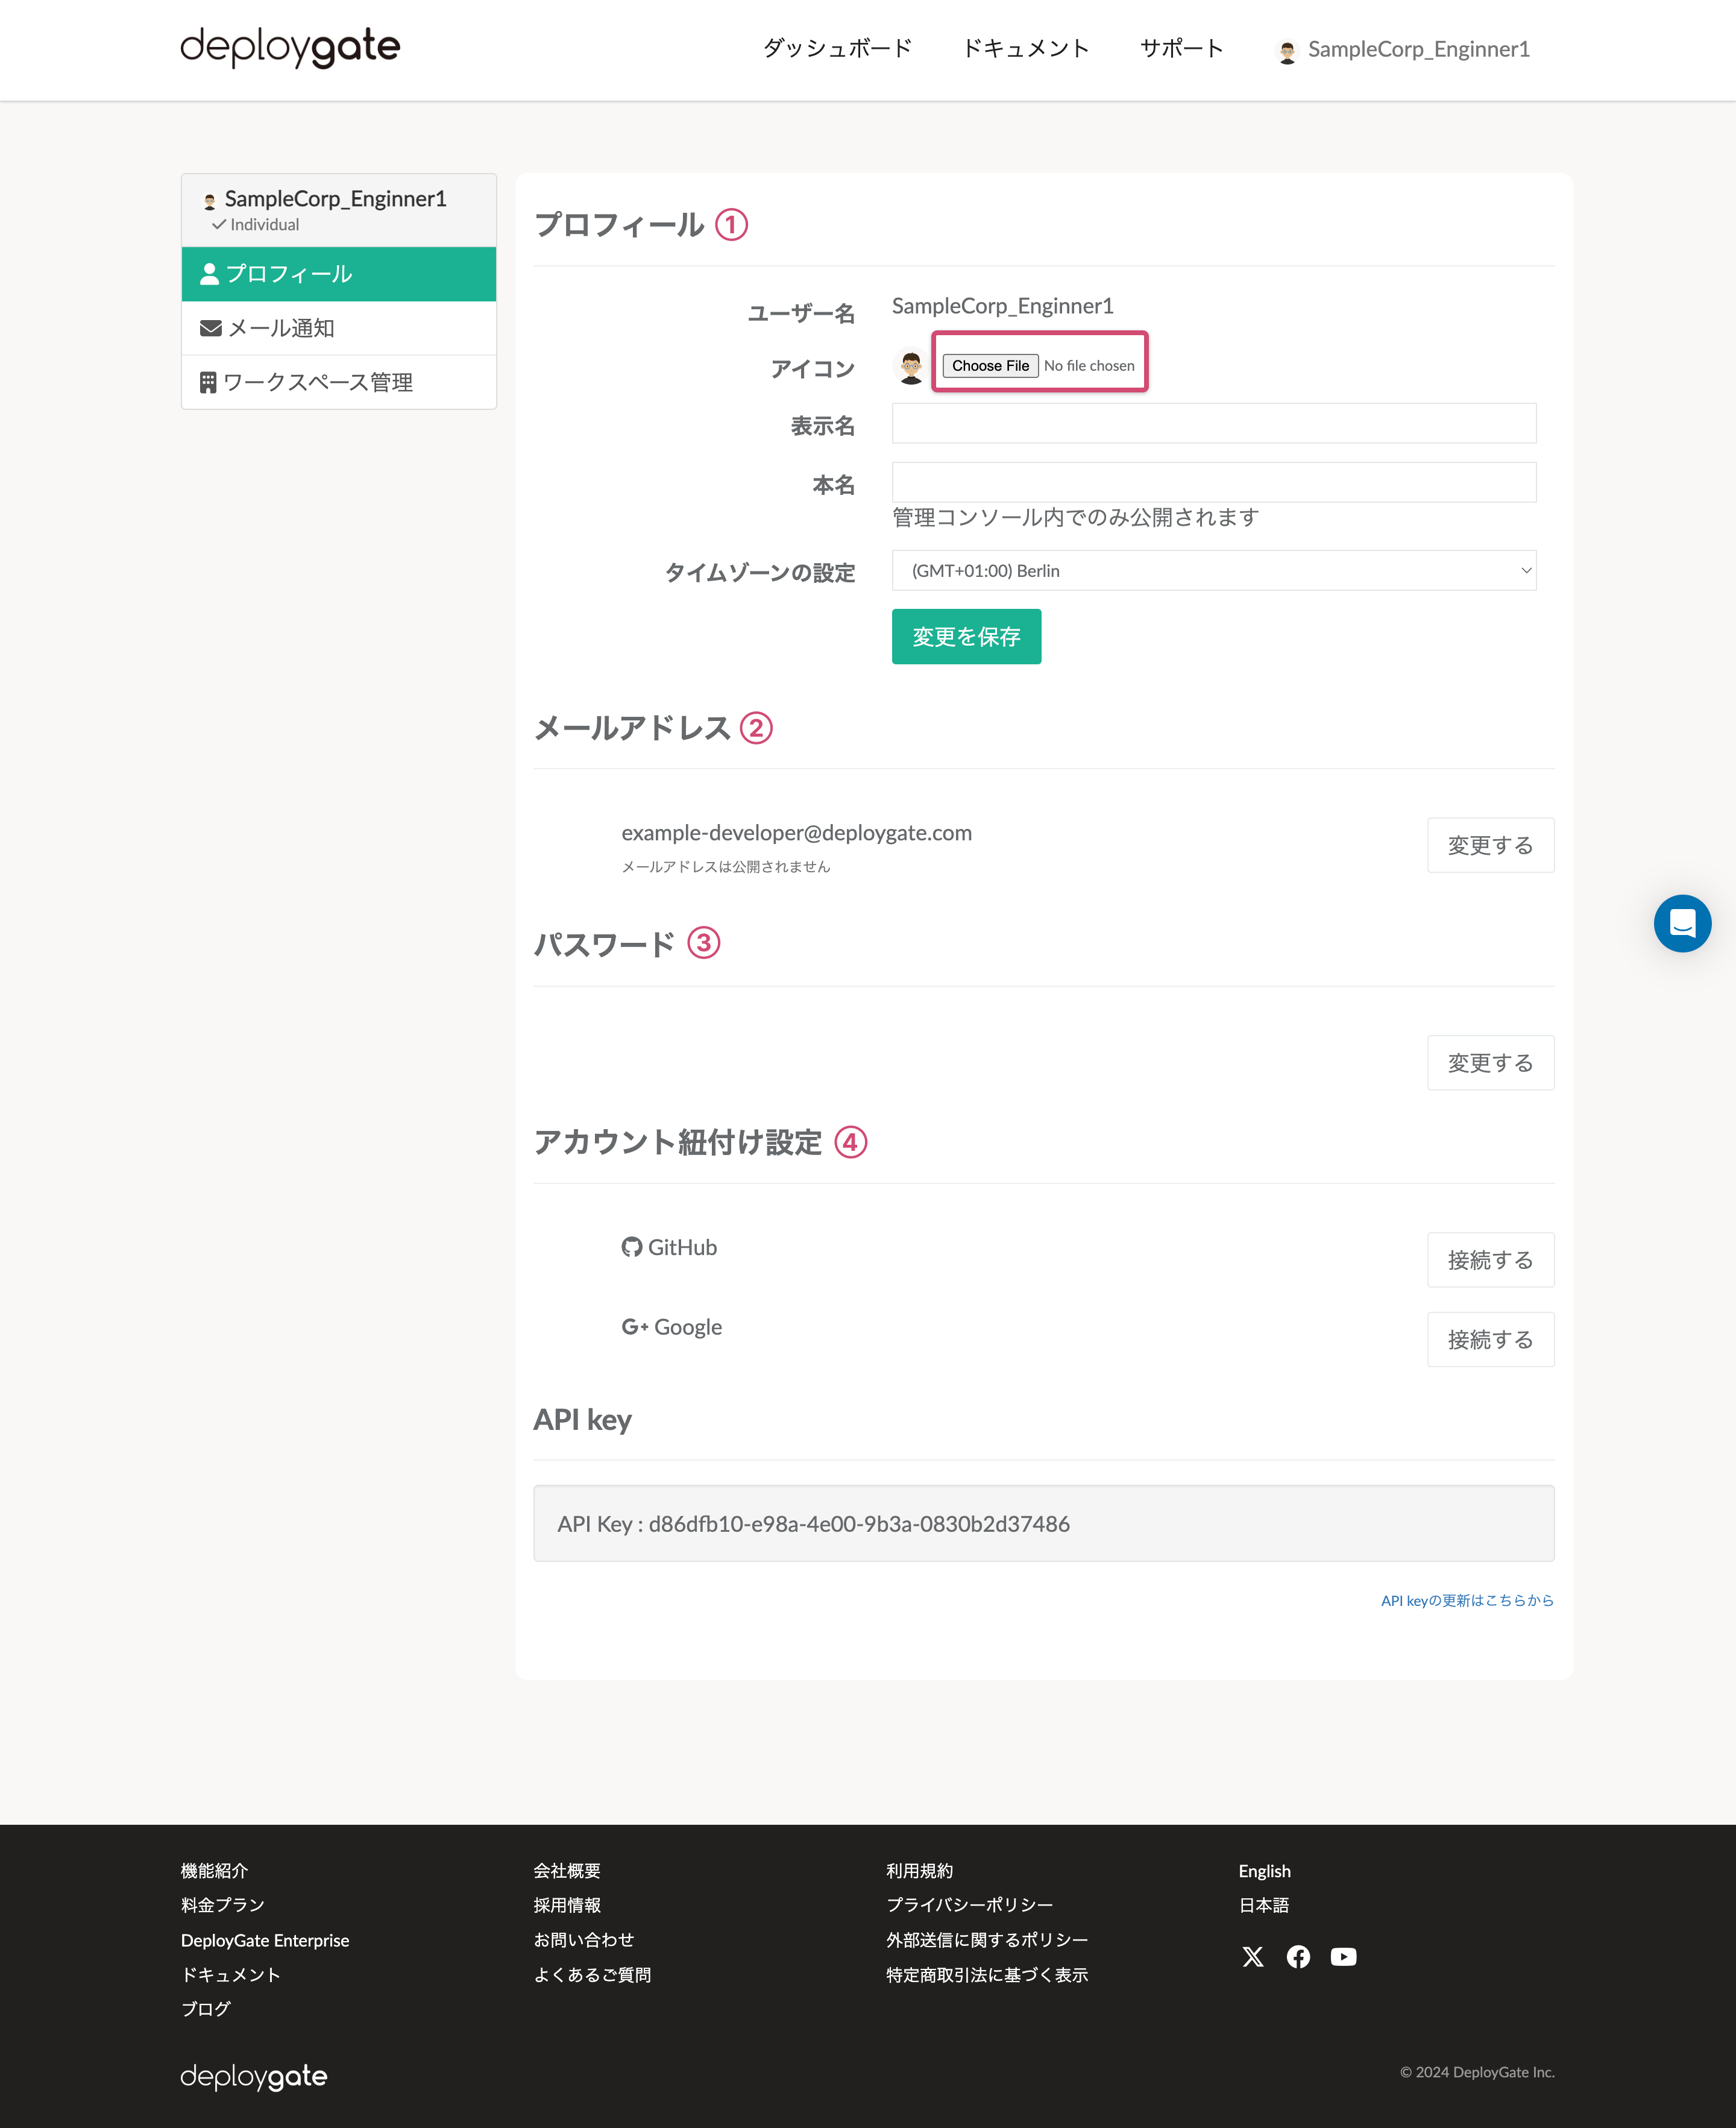This screenshot has height=2128, width=1736.
Task: Click サポート in the top navigation
Action: click(1181, 47)
